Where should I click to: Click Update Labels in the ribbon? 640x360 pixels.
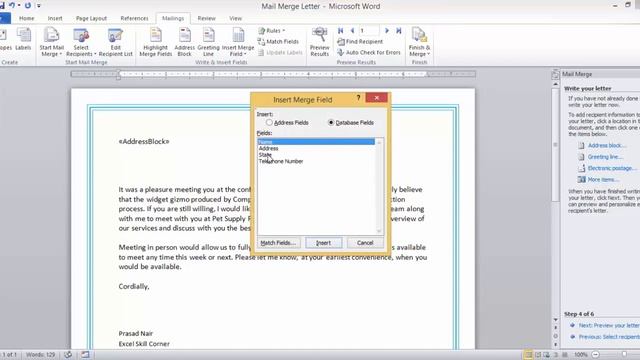click(280, 53)
